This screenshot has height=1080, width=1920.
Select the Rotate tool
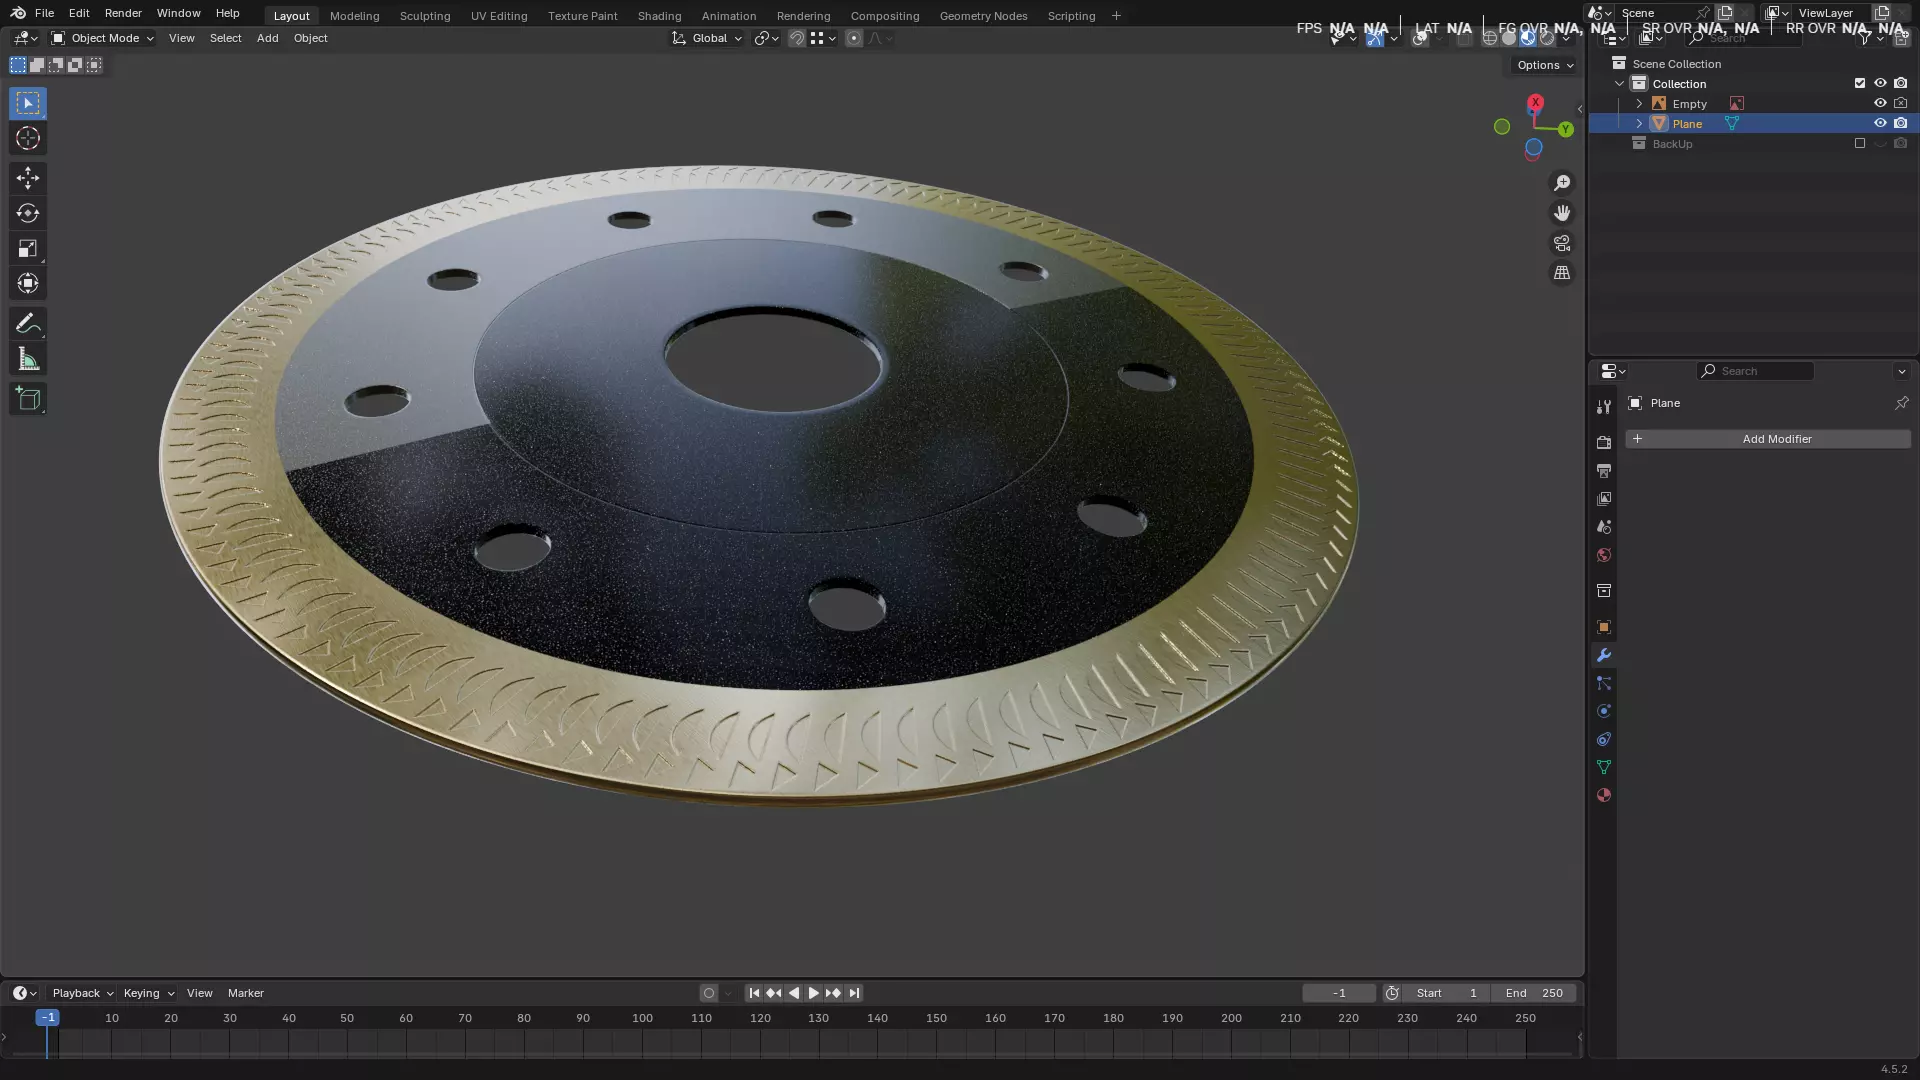coord(28,213)
